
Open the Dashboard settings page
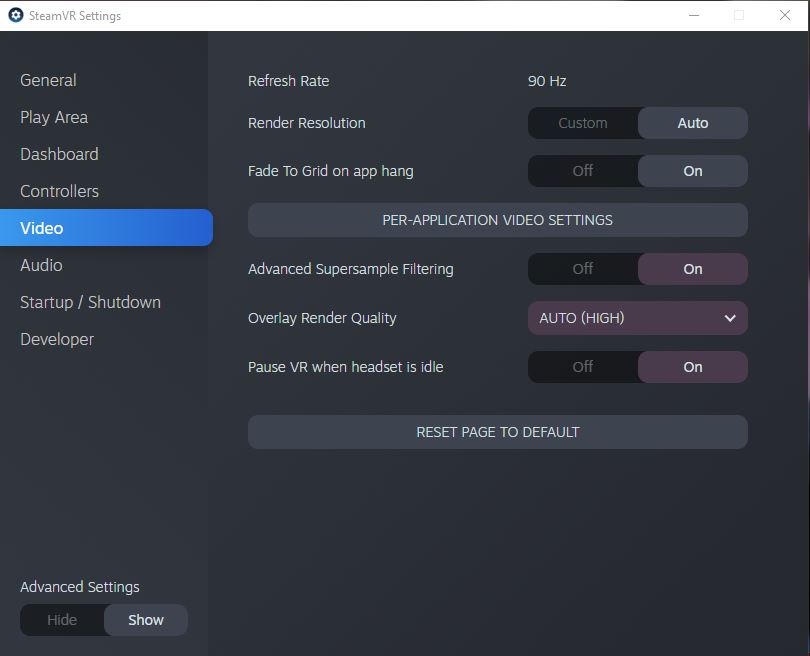tap(58, 154)
